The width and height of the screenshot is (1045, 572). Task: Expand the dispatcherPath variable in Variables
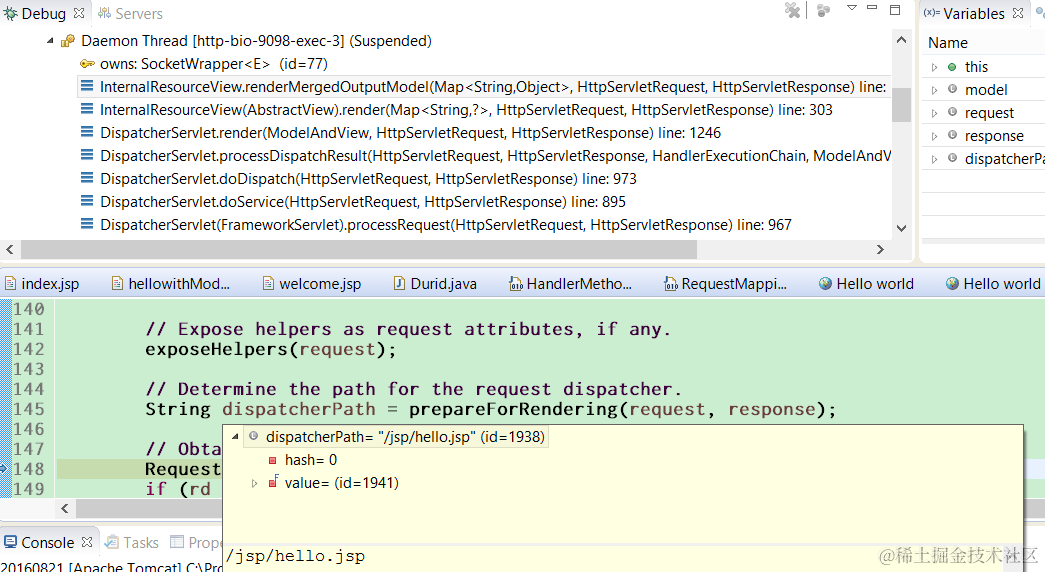(x=934, y=159)
